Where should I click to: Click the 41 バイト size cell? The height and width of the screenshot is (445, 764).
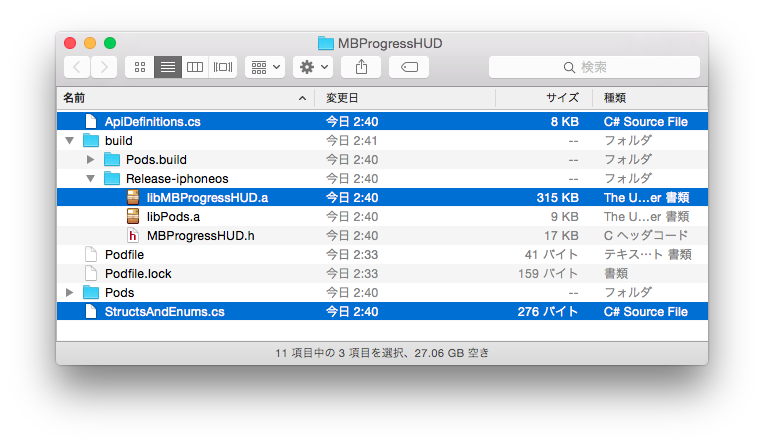point(552,255)
